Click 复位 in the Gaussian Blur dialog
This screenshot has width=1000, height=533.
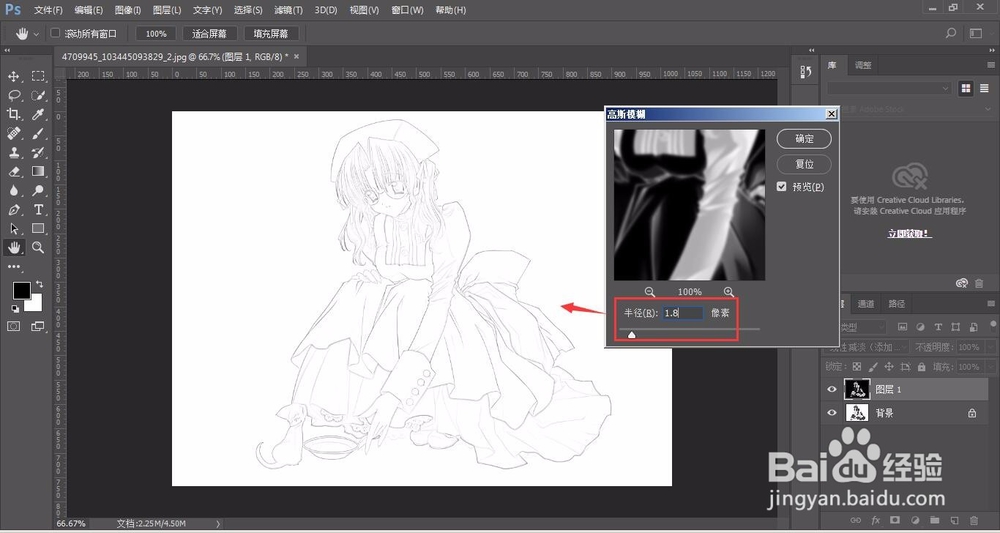click(804, 164)
